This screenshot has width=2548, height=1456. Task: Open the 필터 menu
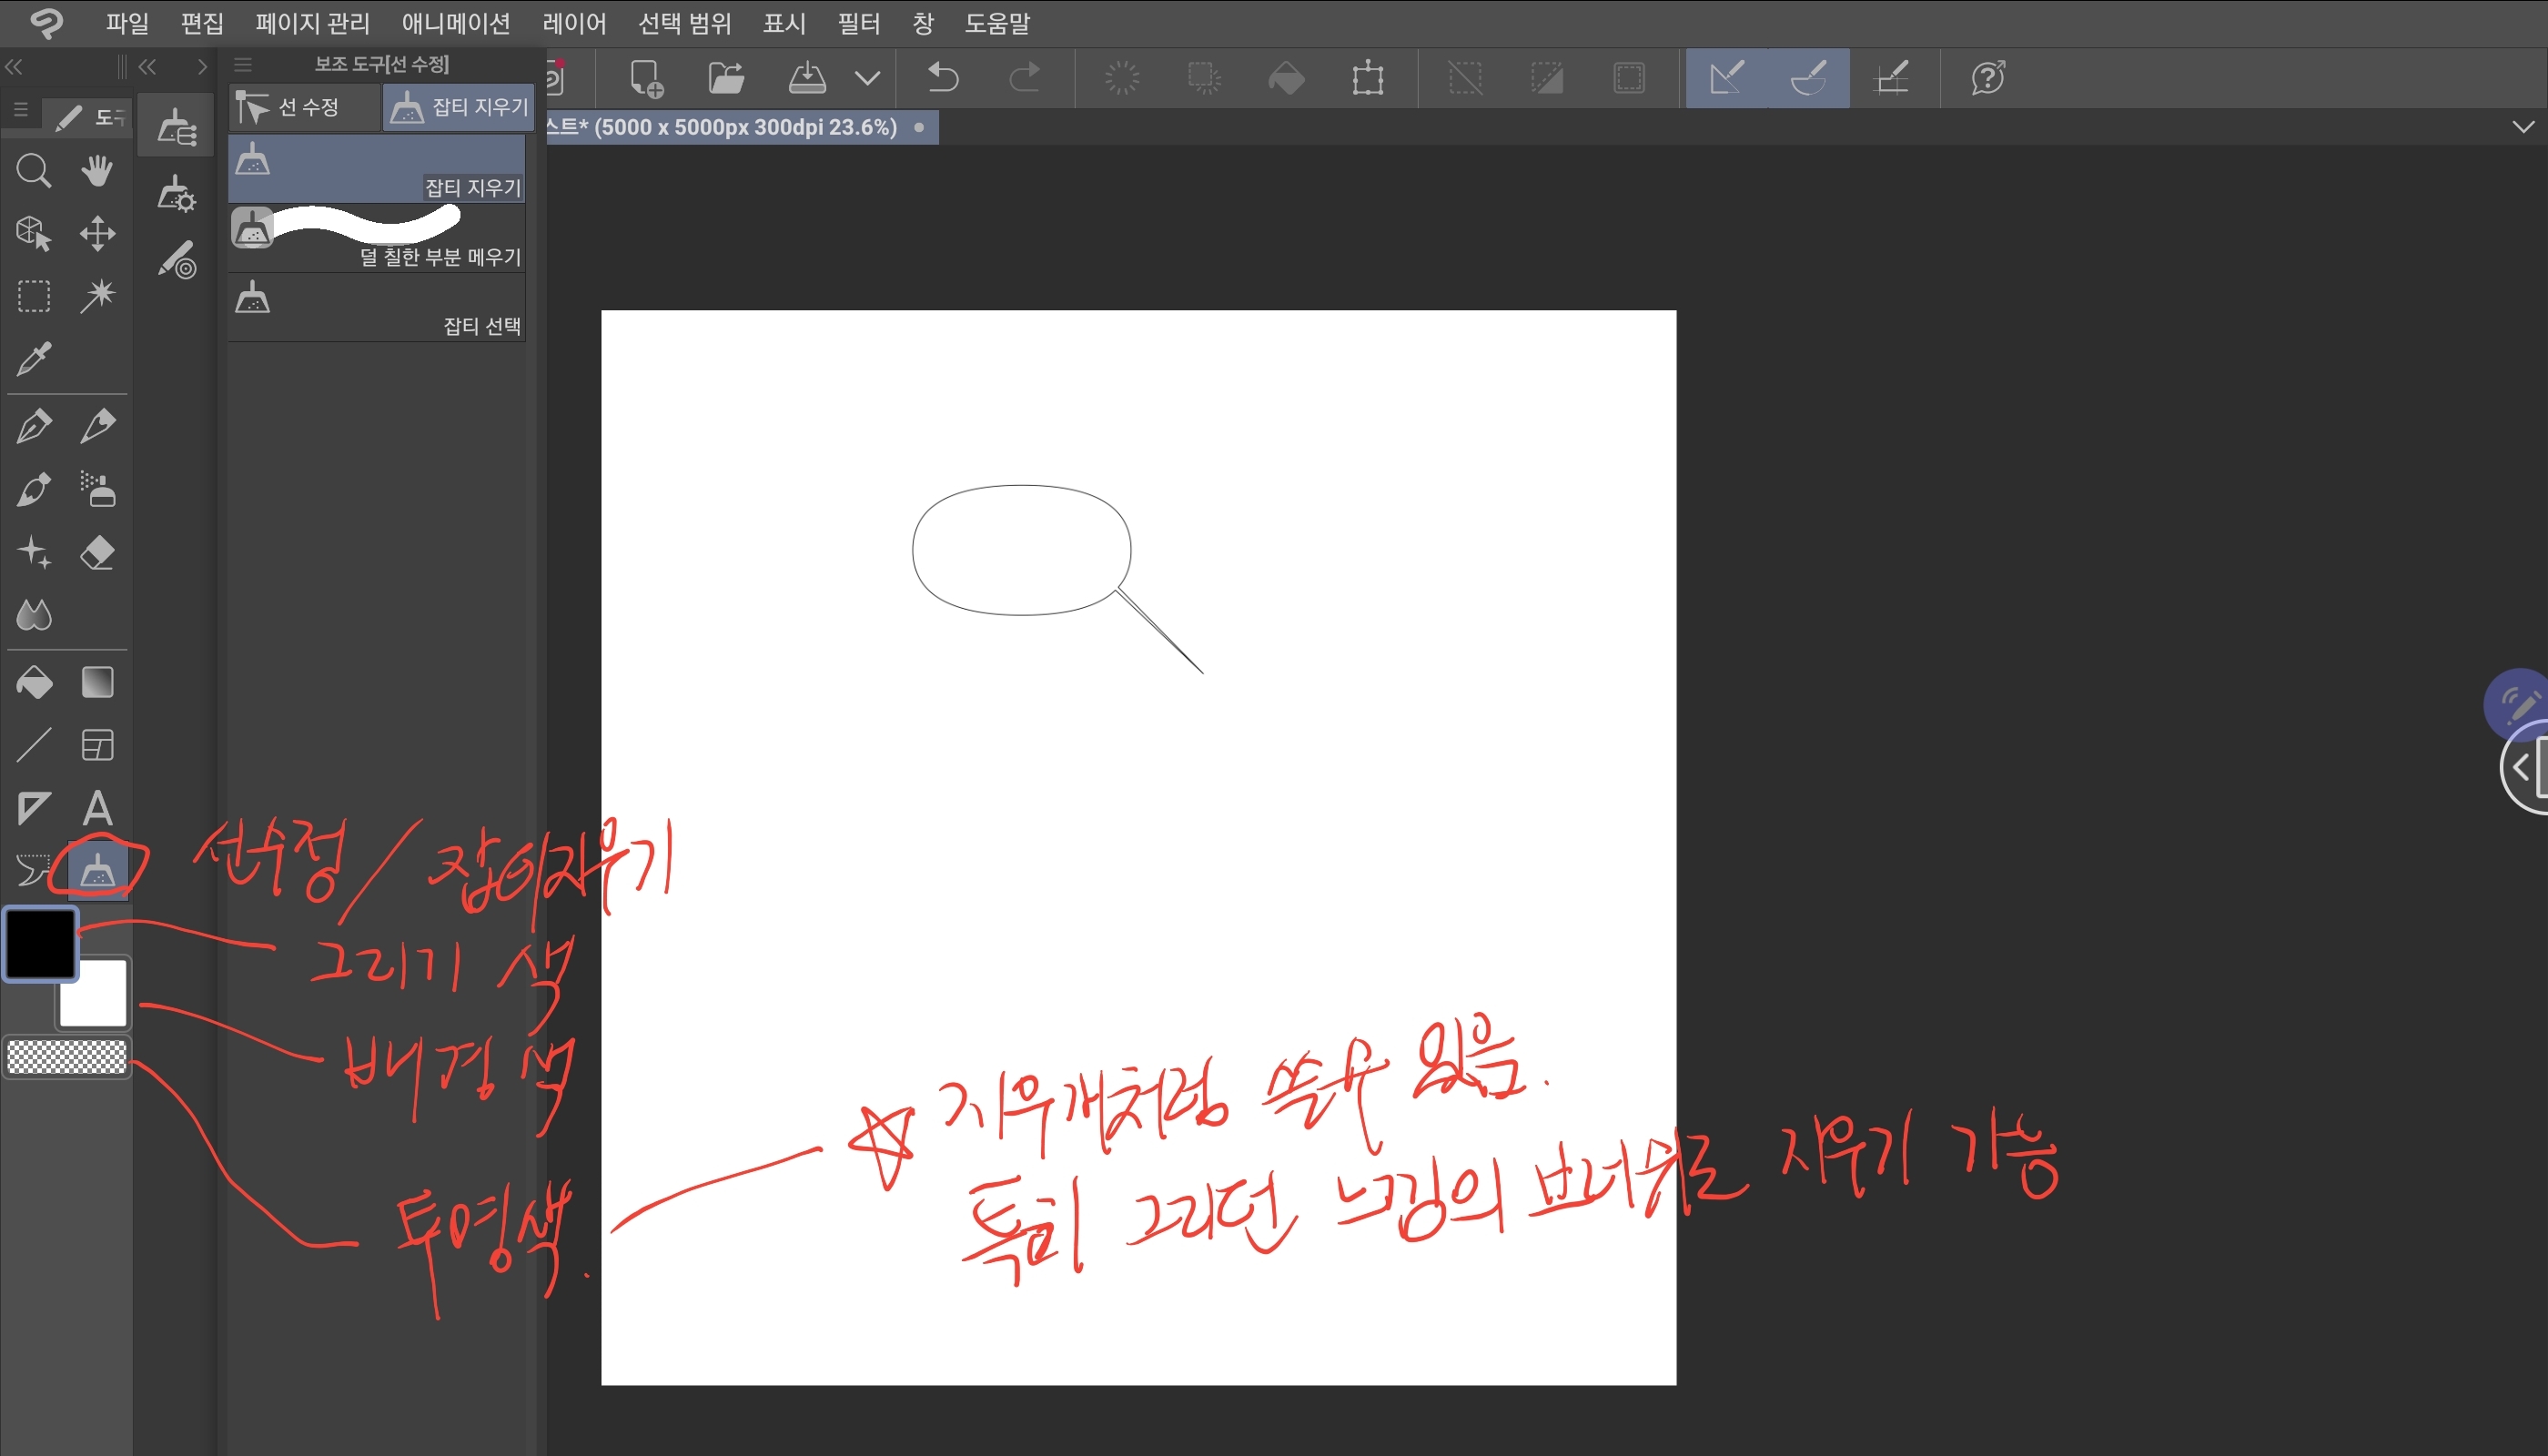coord(858,23)
